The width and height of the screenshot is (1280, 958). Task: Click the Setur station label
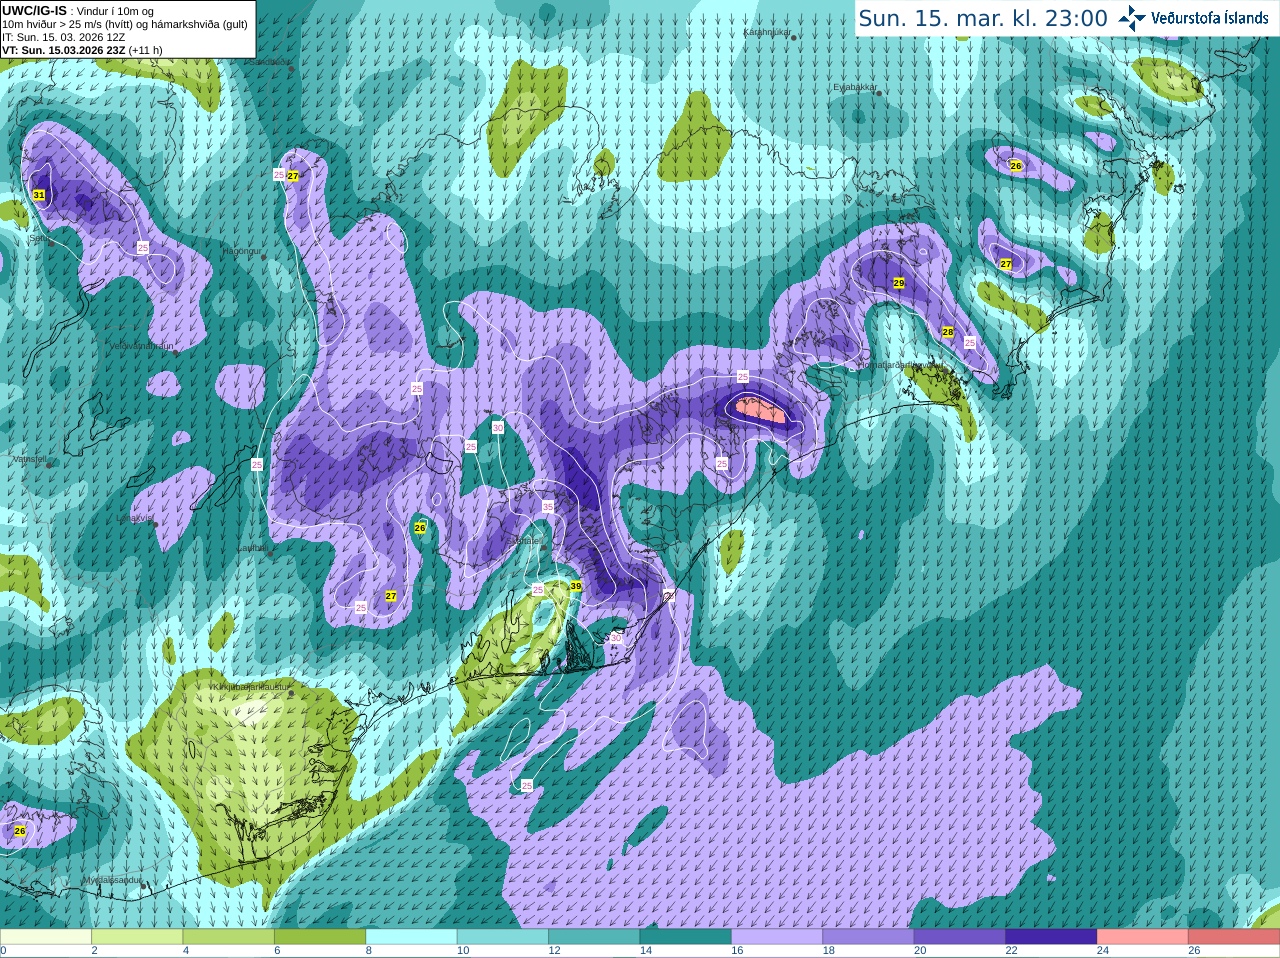click(x=39, y=239)
